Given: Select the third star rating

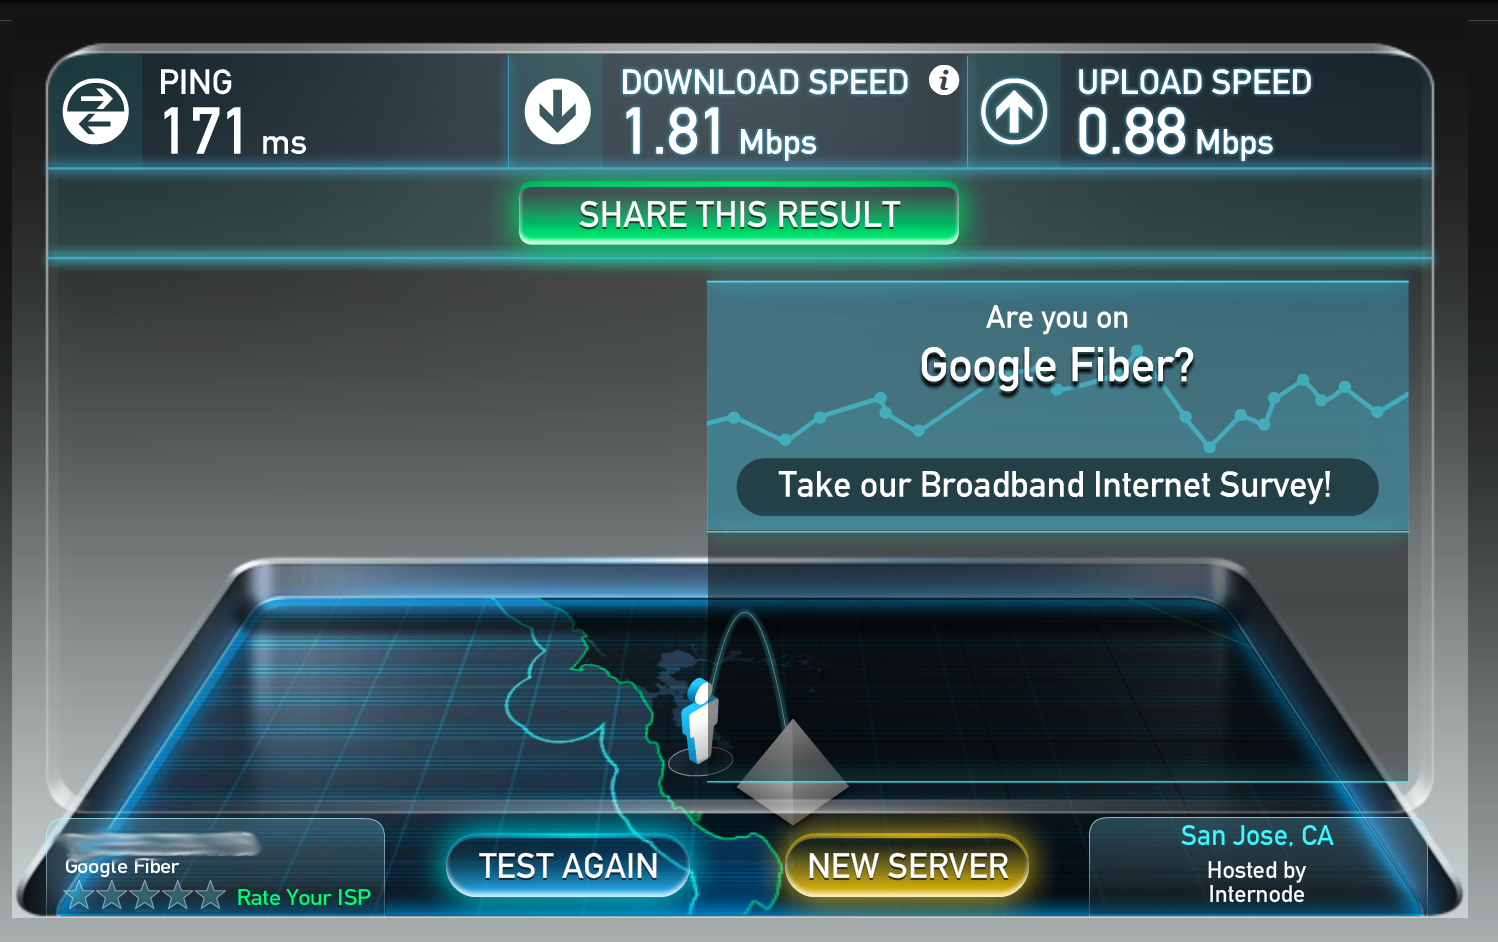Looking at the screenshot, I should click(145, 895).
